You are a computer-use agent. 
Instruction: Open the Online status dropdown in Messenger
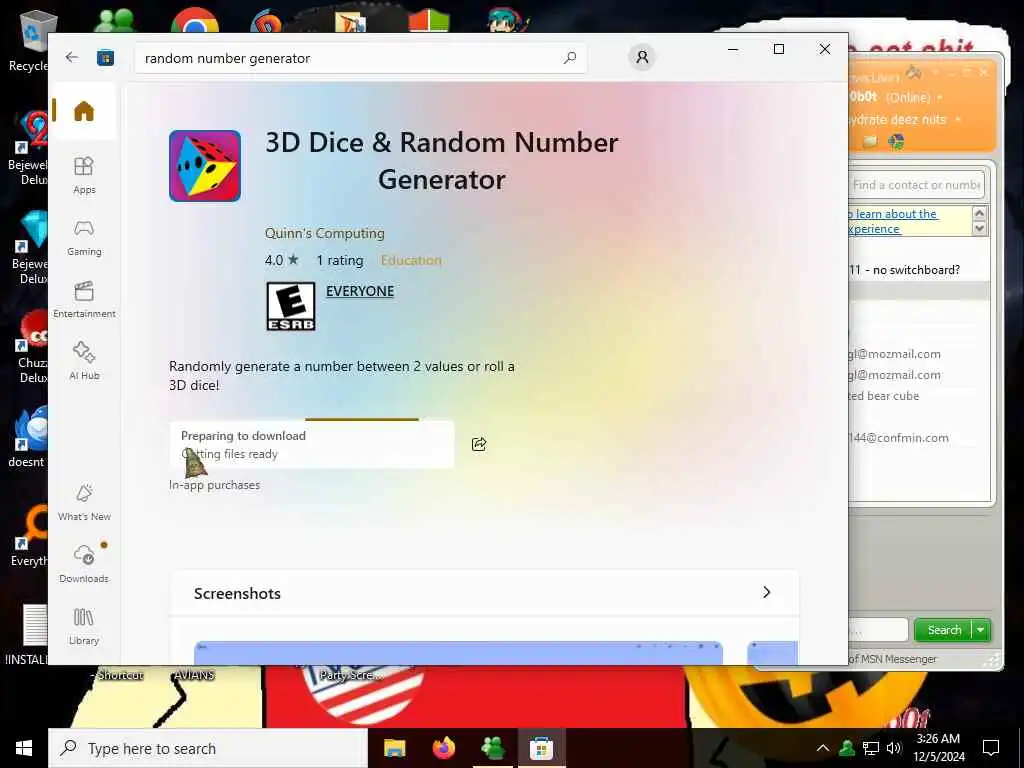tap(940, 97)
